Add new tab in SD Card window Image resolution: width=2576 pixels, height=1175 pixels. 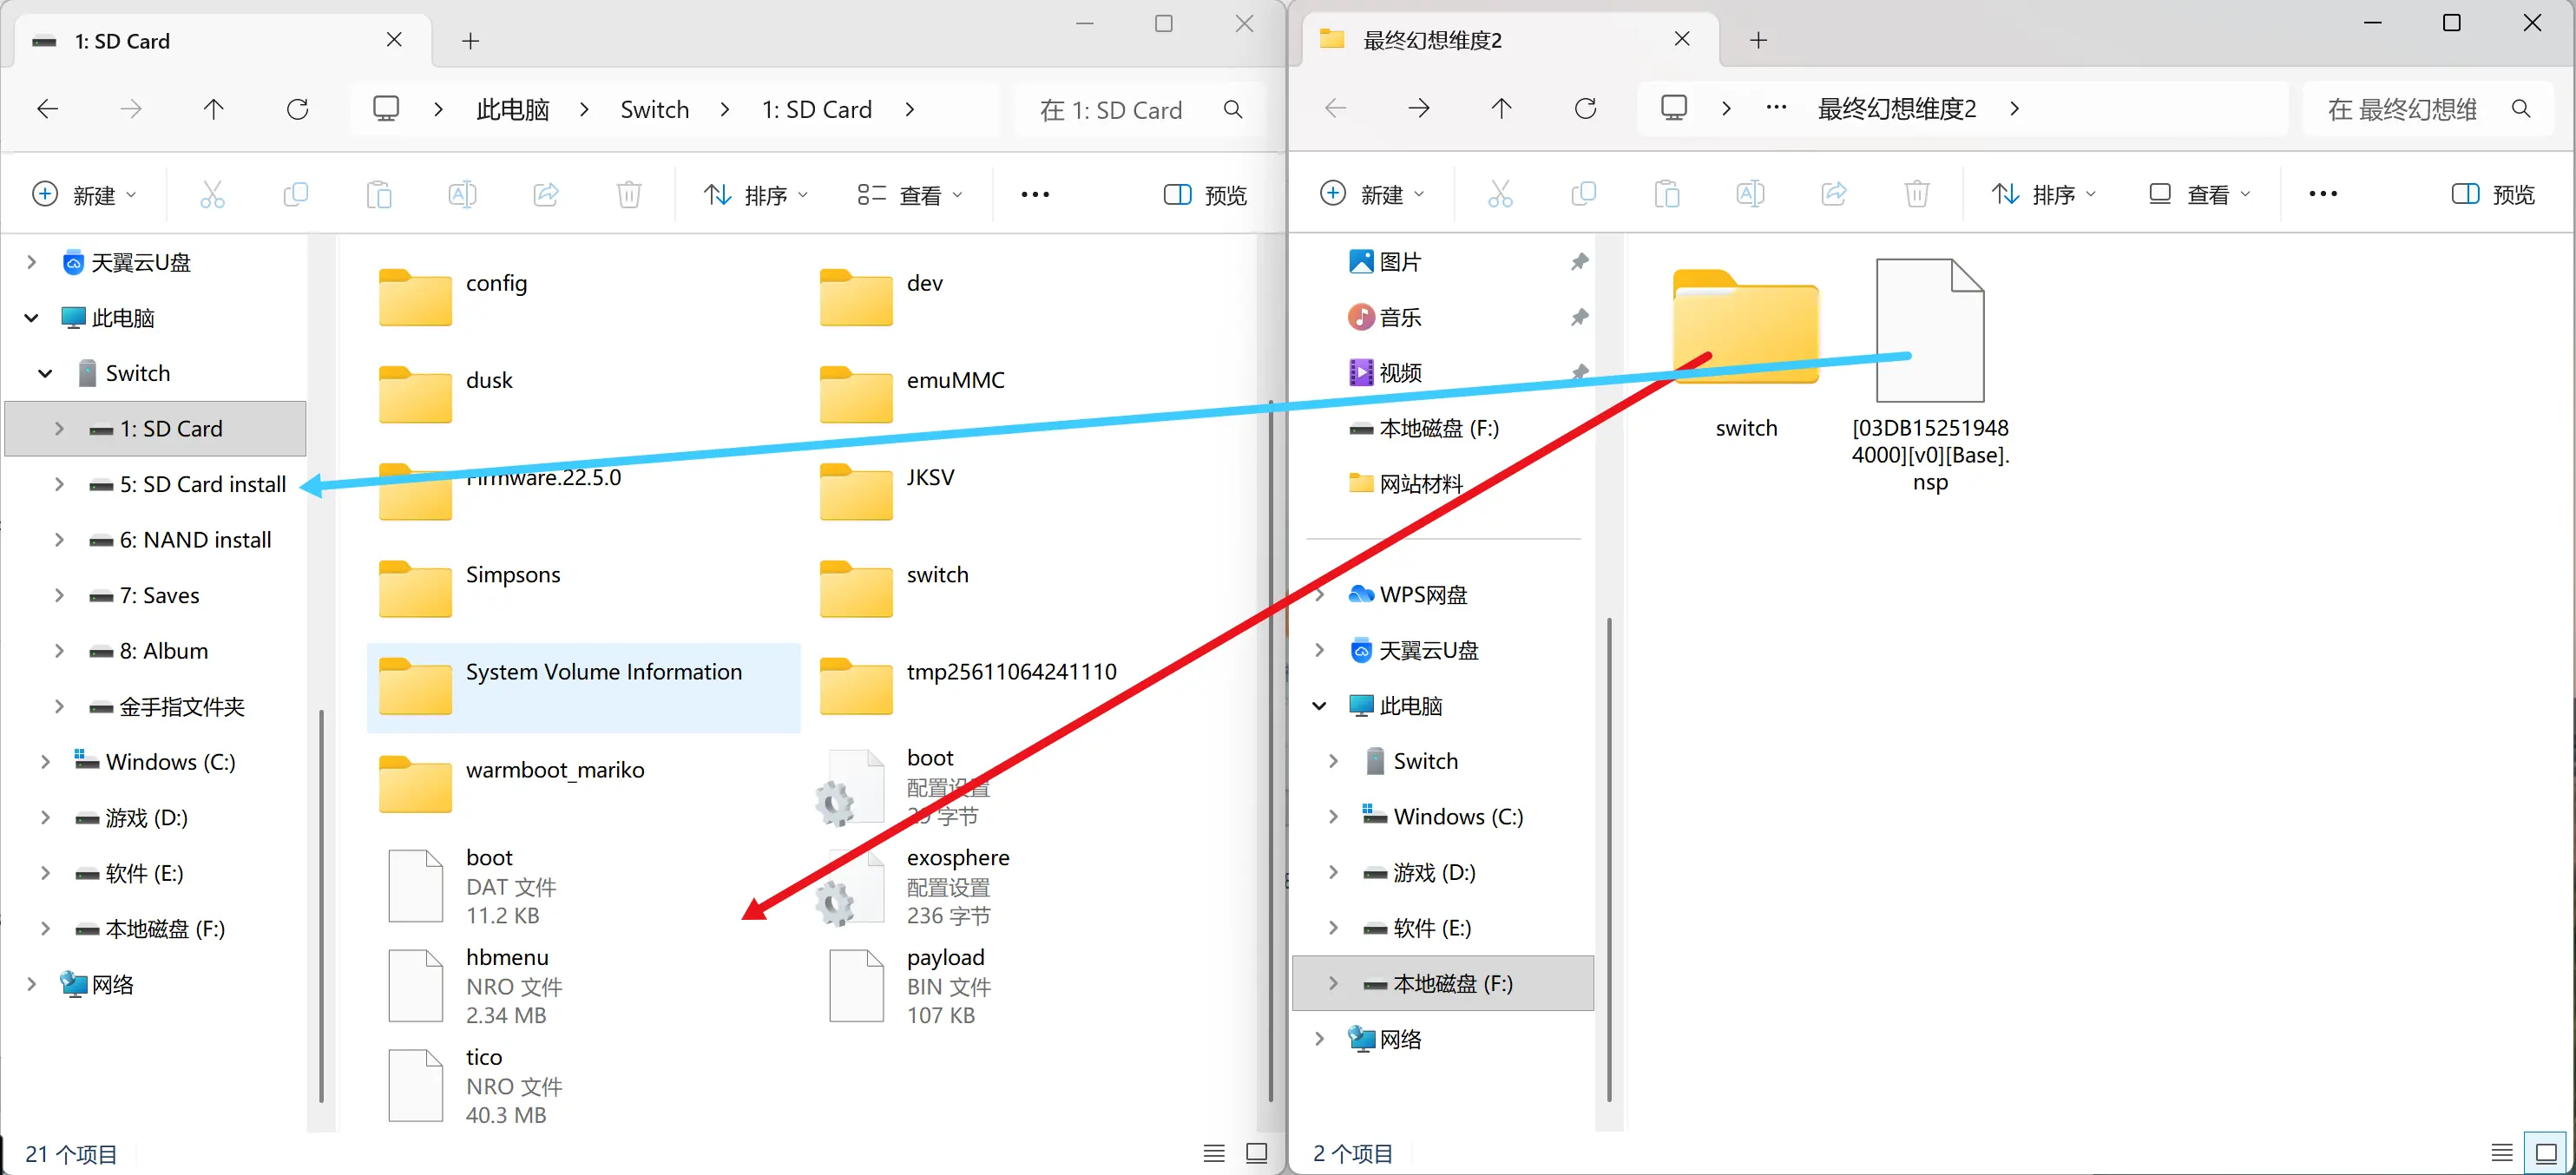coord(471,41)
